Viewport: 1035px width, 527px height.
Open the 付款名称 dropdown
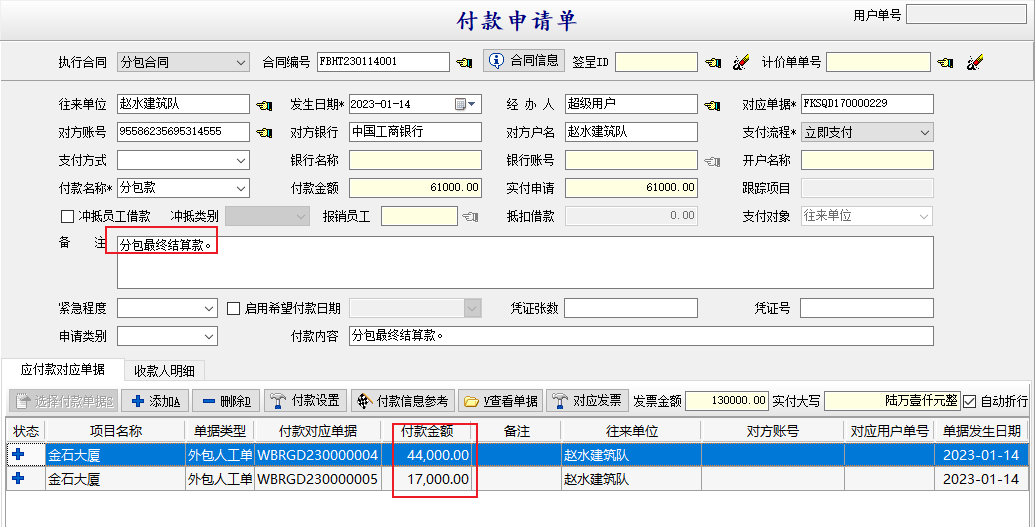pos(240,188)
